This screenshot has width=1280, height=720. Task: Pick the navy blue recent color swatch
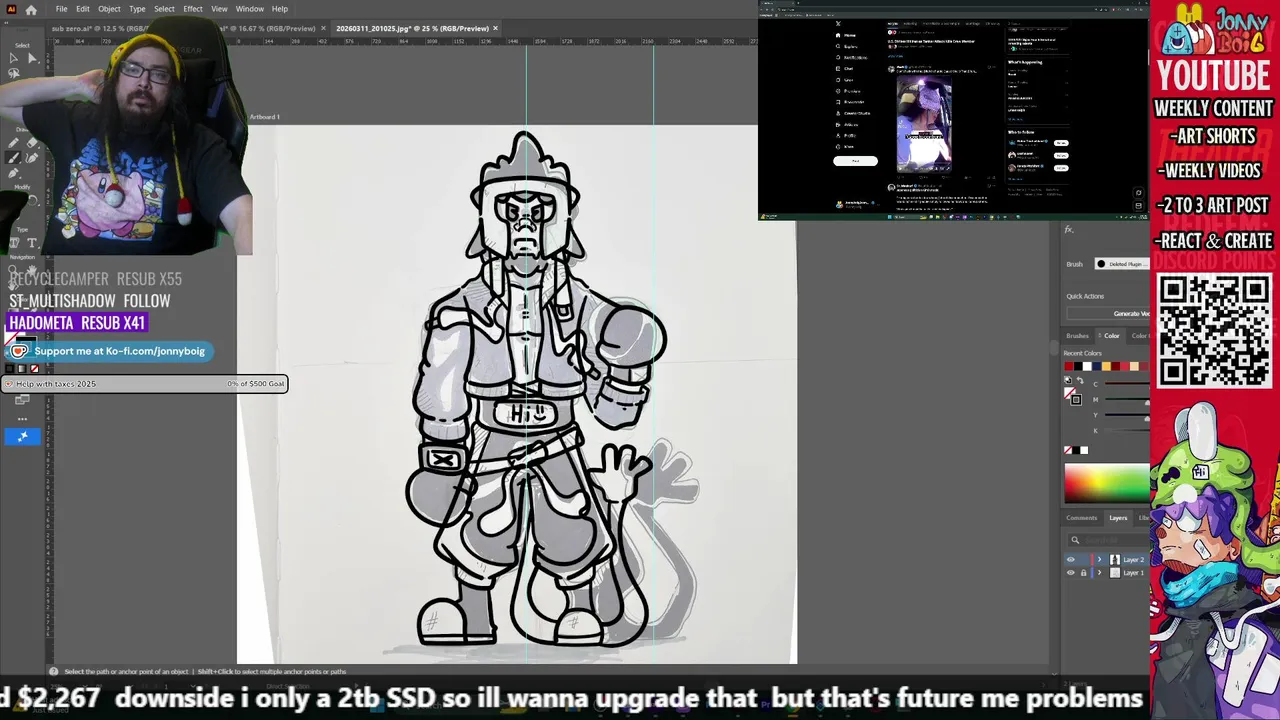pyautogui.click(x=1096, y=366)
